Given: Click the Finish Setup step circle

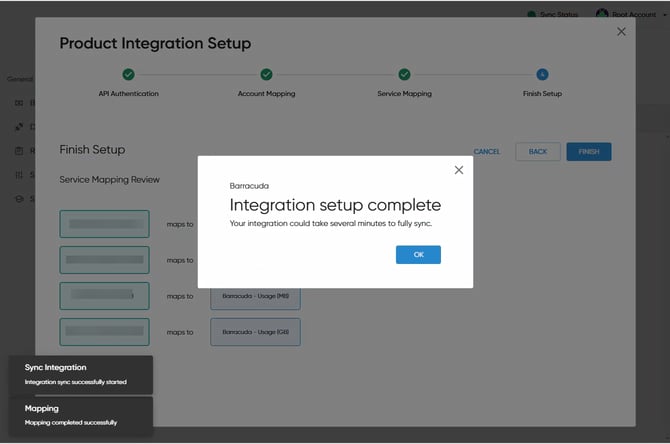Looking at the screenshot, I should coord(542,74).
